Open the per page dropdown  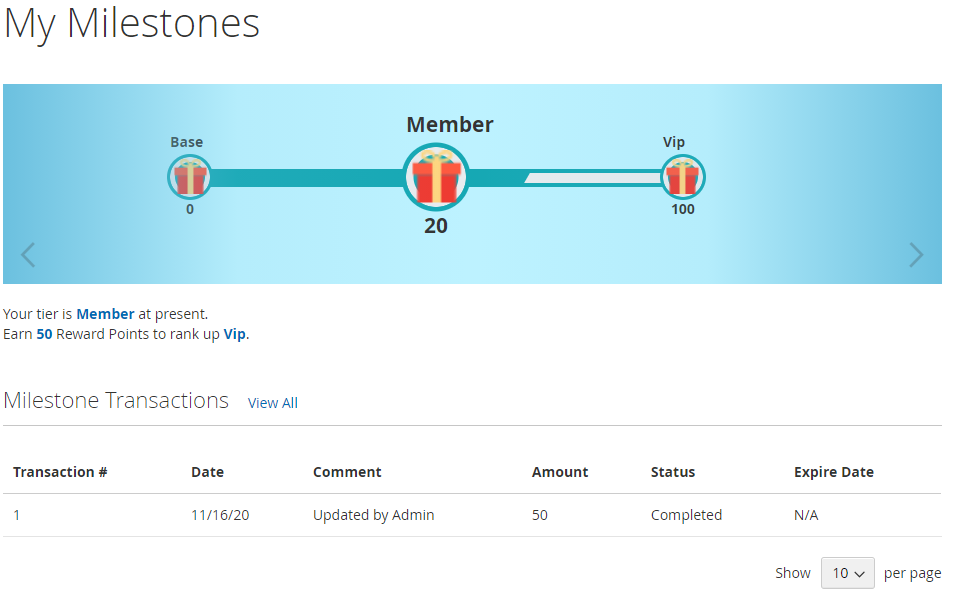tap(848, 573)
